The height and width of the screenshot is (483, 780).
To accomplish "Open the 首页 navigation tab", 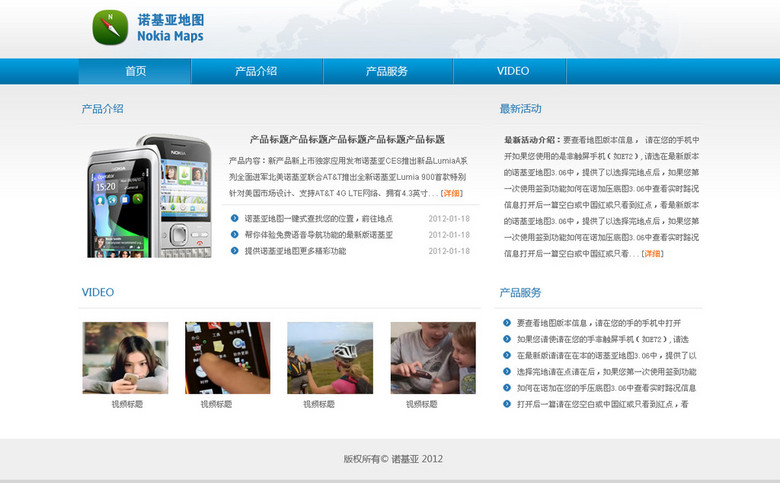I will pos(135,71).
